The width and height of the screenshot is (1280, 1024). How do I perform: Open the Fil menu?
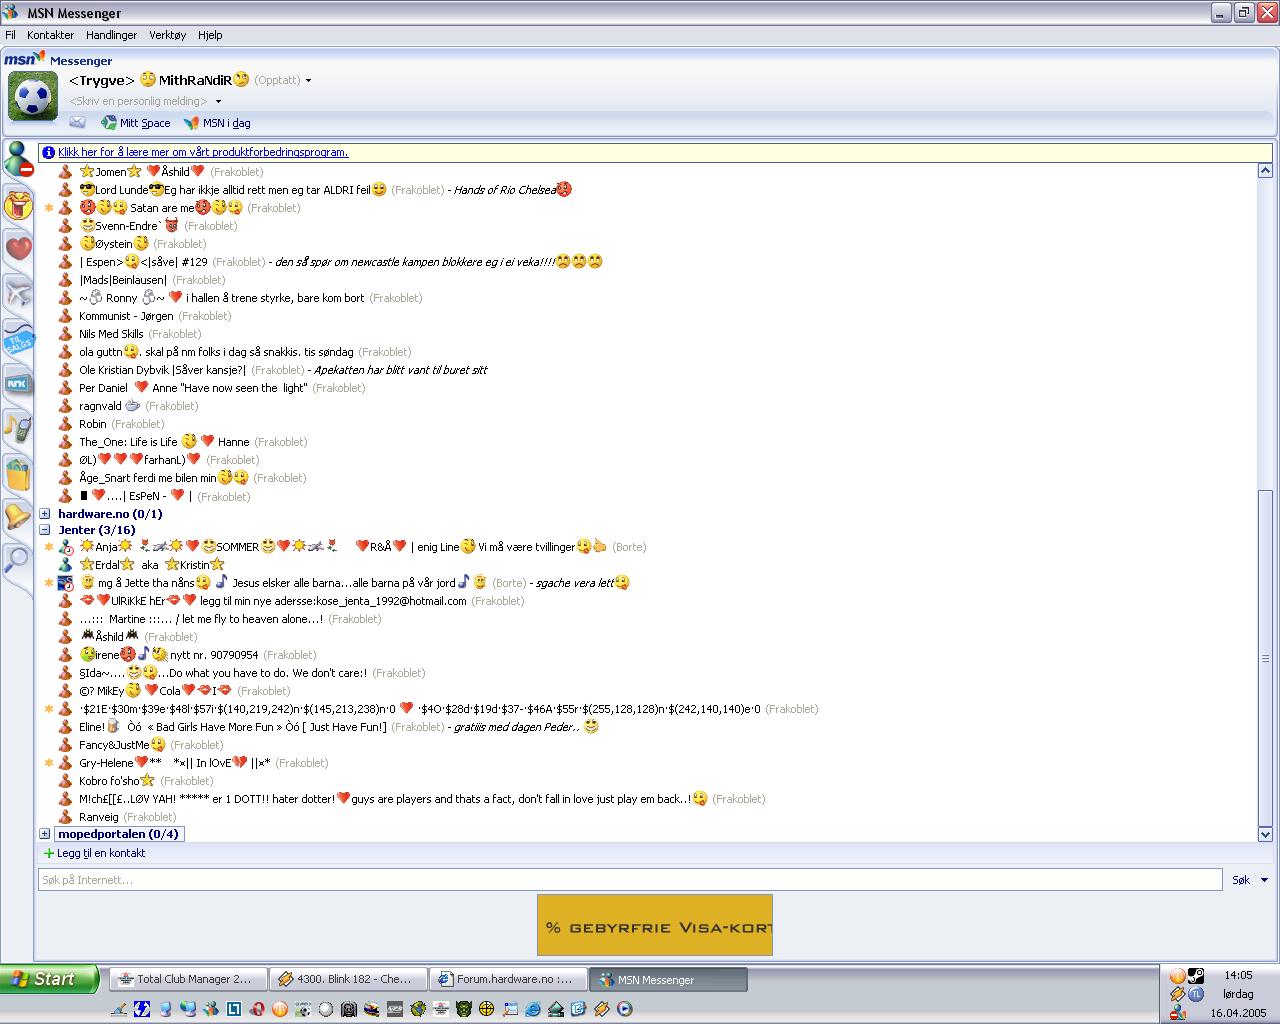tap(10, 35)
